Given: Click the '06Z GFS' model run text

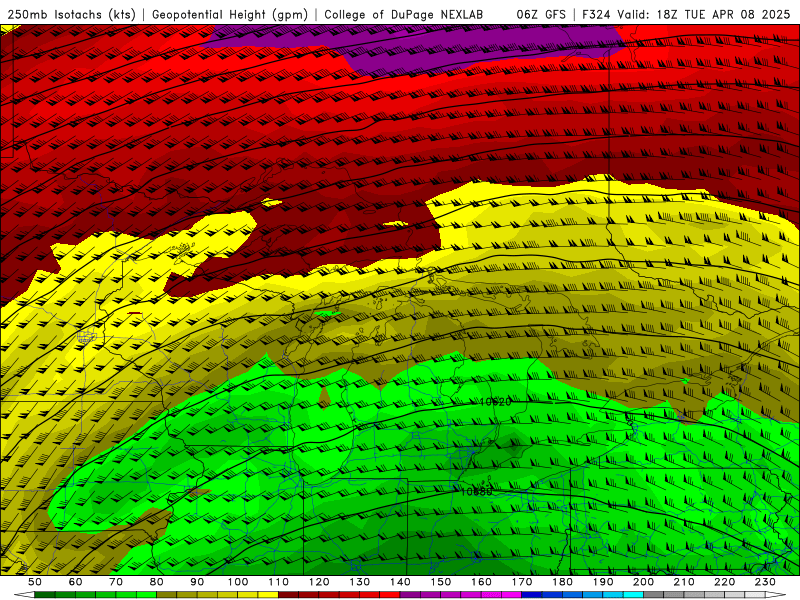Looking at the screenshot, I should click(x=541, y=14).
